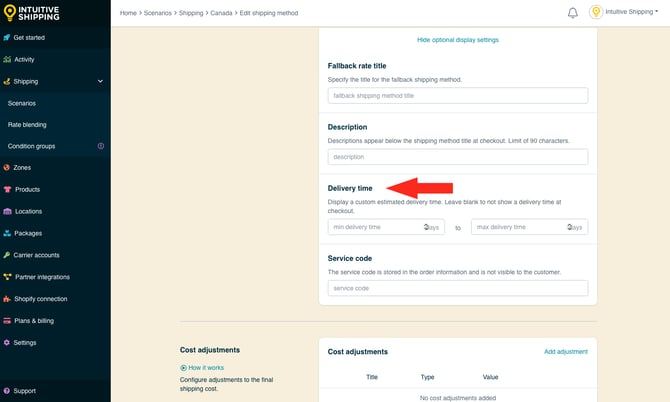Click the Packages boxes icon

click(x=7, y=233)
